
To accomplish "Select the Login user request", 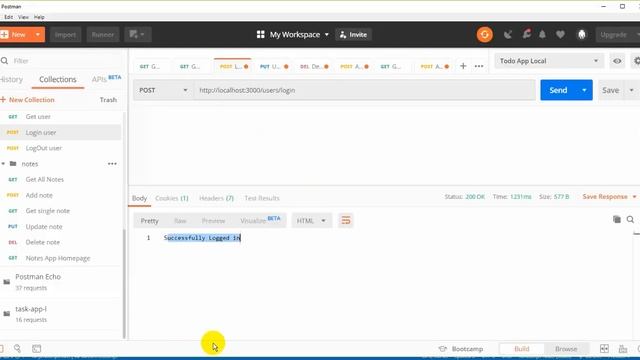I will coord(60,132).
